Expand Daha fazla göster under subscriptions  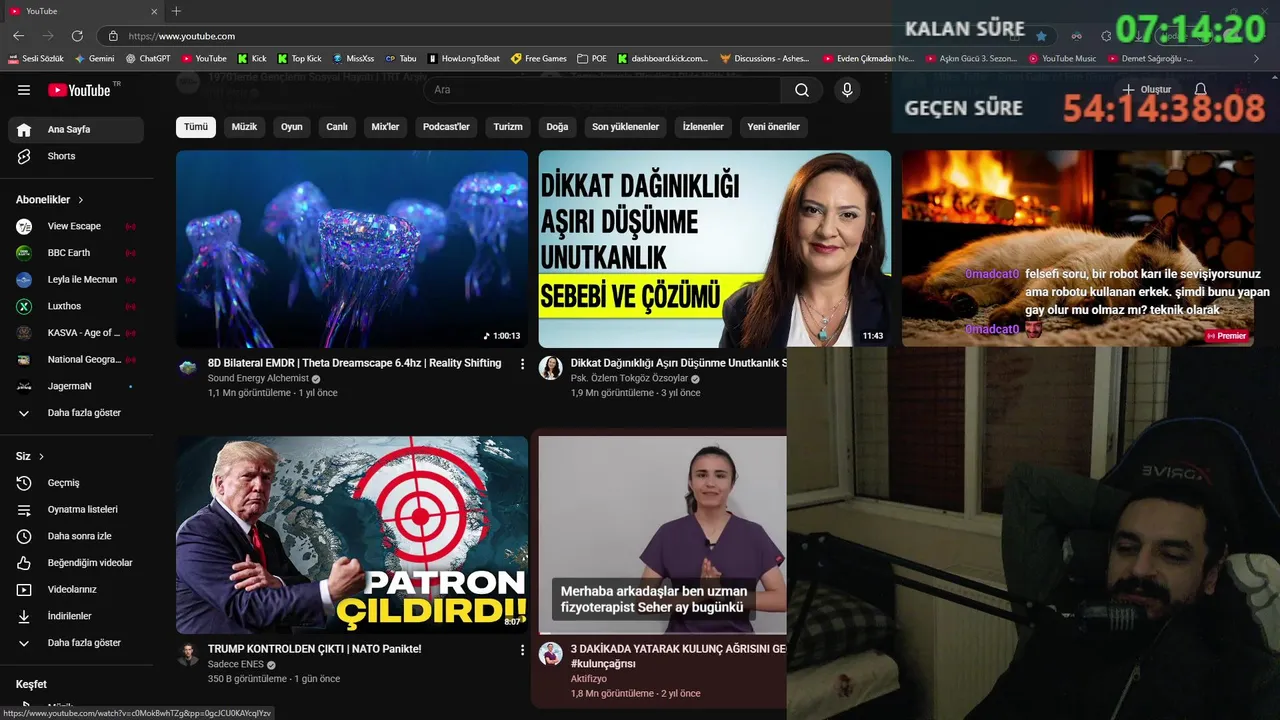coord(76,413)
